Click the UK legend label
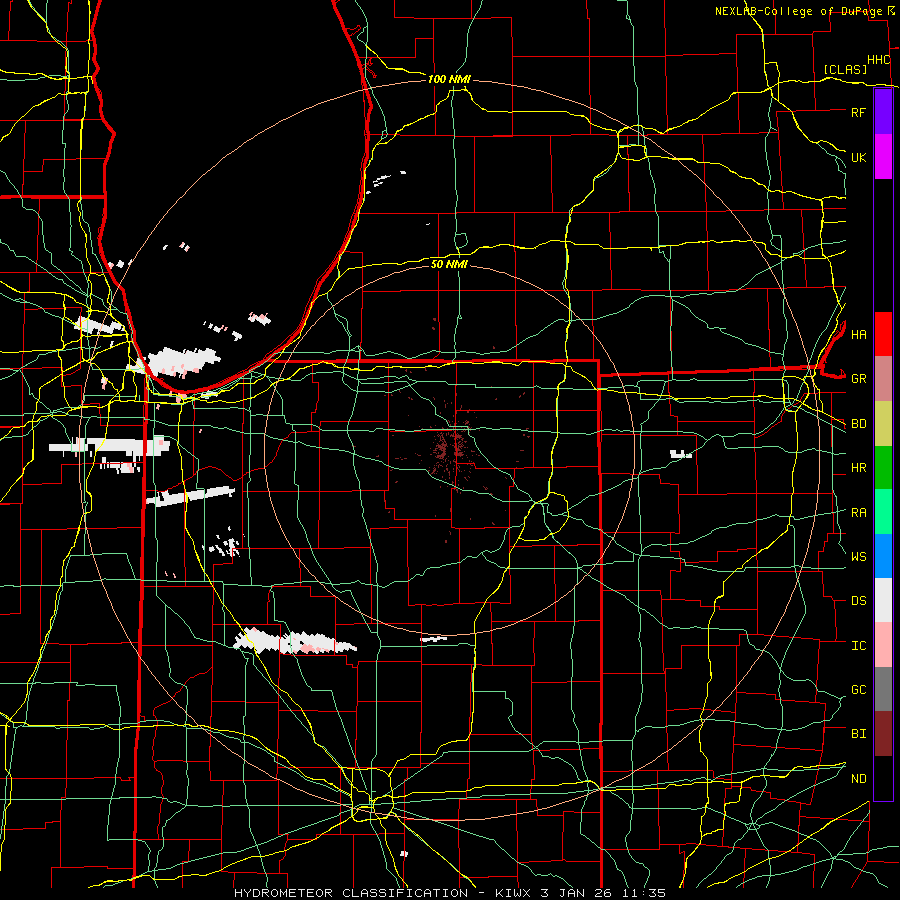This screenshot has height=900, width=900. coord(858,157)
